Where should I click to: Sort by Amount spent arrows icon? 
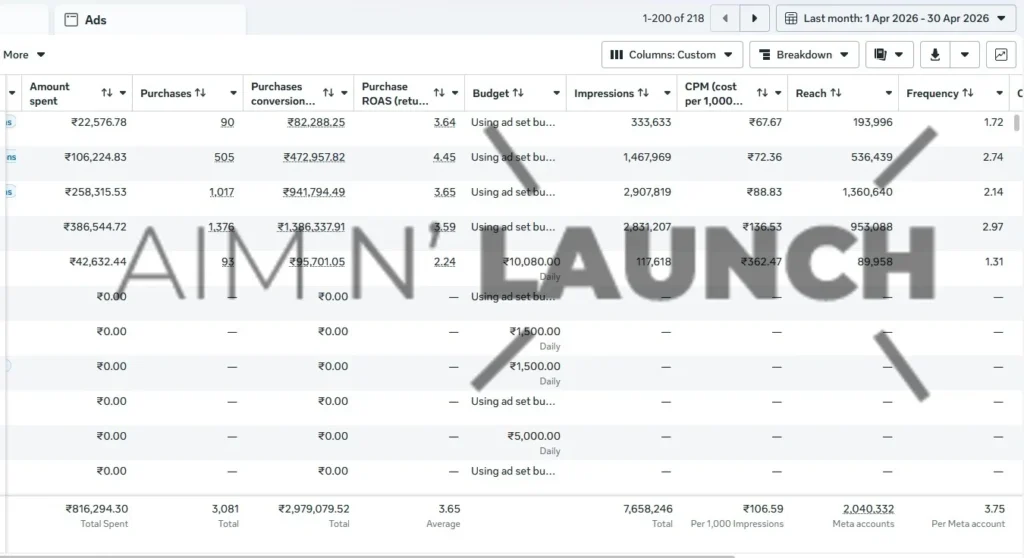[106, 93]
